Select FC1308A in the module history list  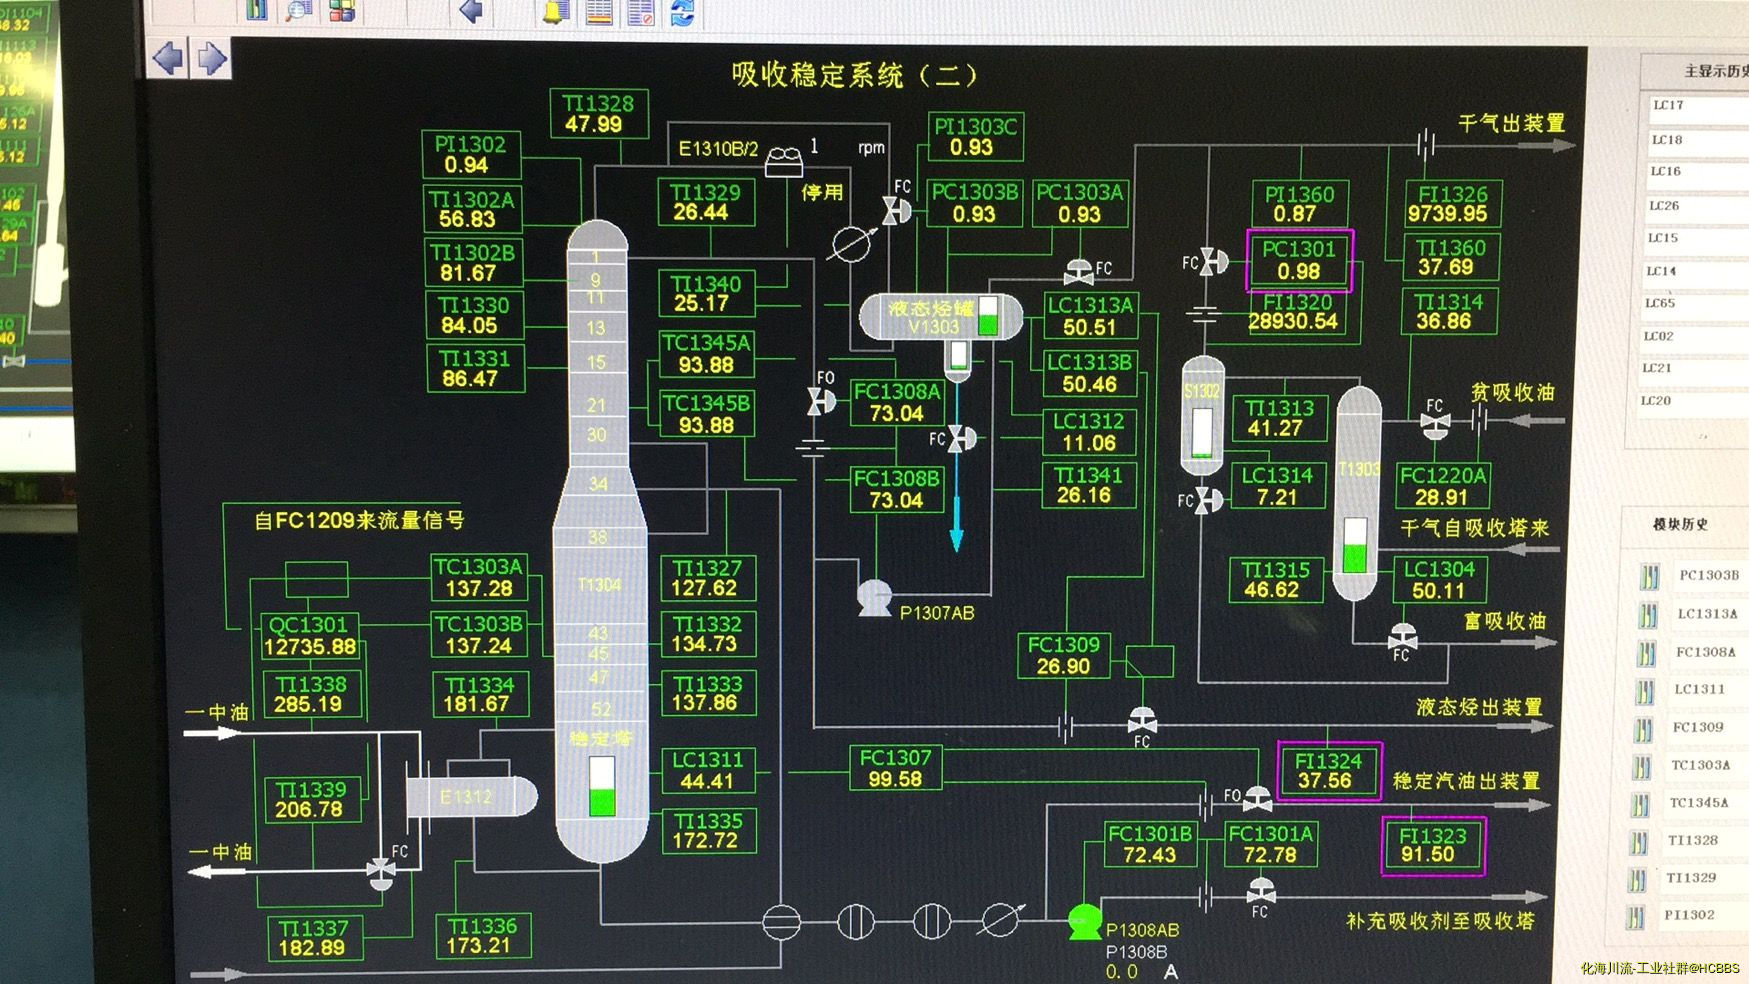pyautogui.click(x=1706, y=652)
